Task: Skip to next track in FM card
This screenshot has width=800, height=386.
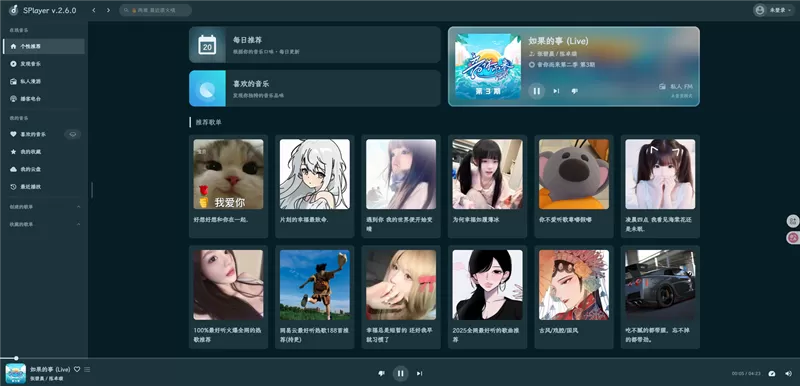Action: pyautogui.click(x=556, y=91)
